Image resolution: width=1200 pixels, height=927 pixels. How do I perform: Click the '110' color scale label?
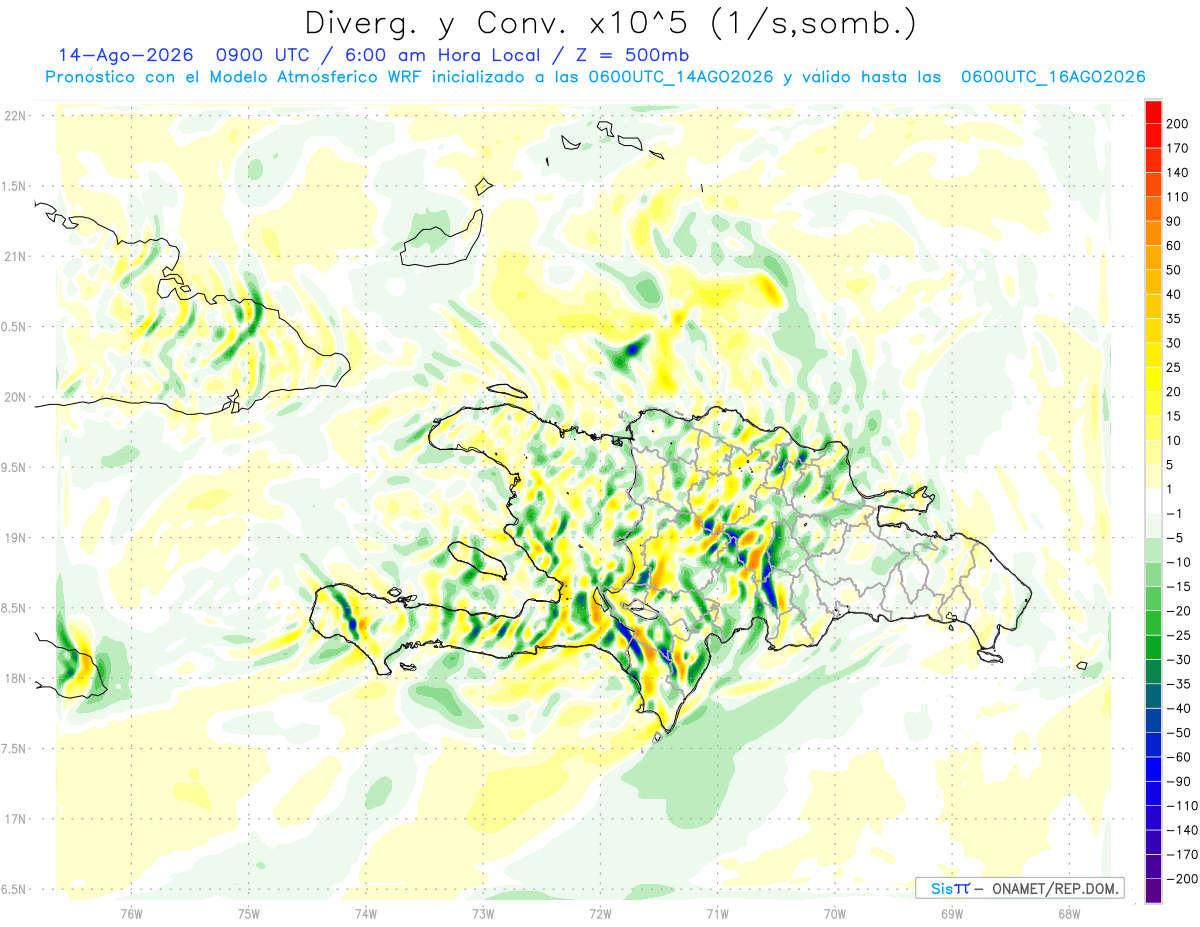pyautogui.click(x=1178, y=197)
